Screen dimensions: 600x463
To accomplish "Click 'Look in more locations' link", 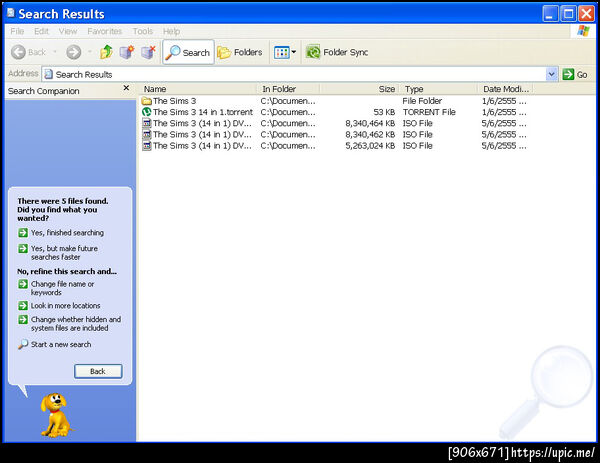I will pyautogui.click(x=65, y=306).
